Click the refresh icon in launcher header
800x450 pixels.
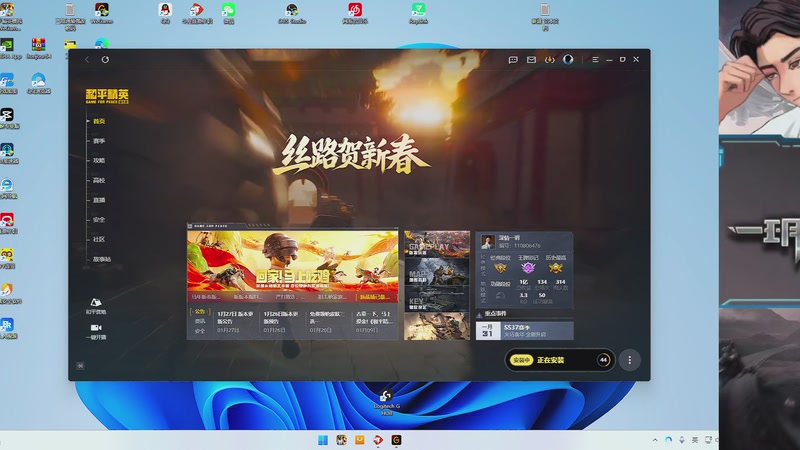105,60
